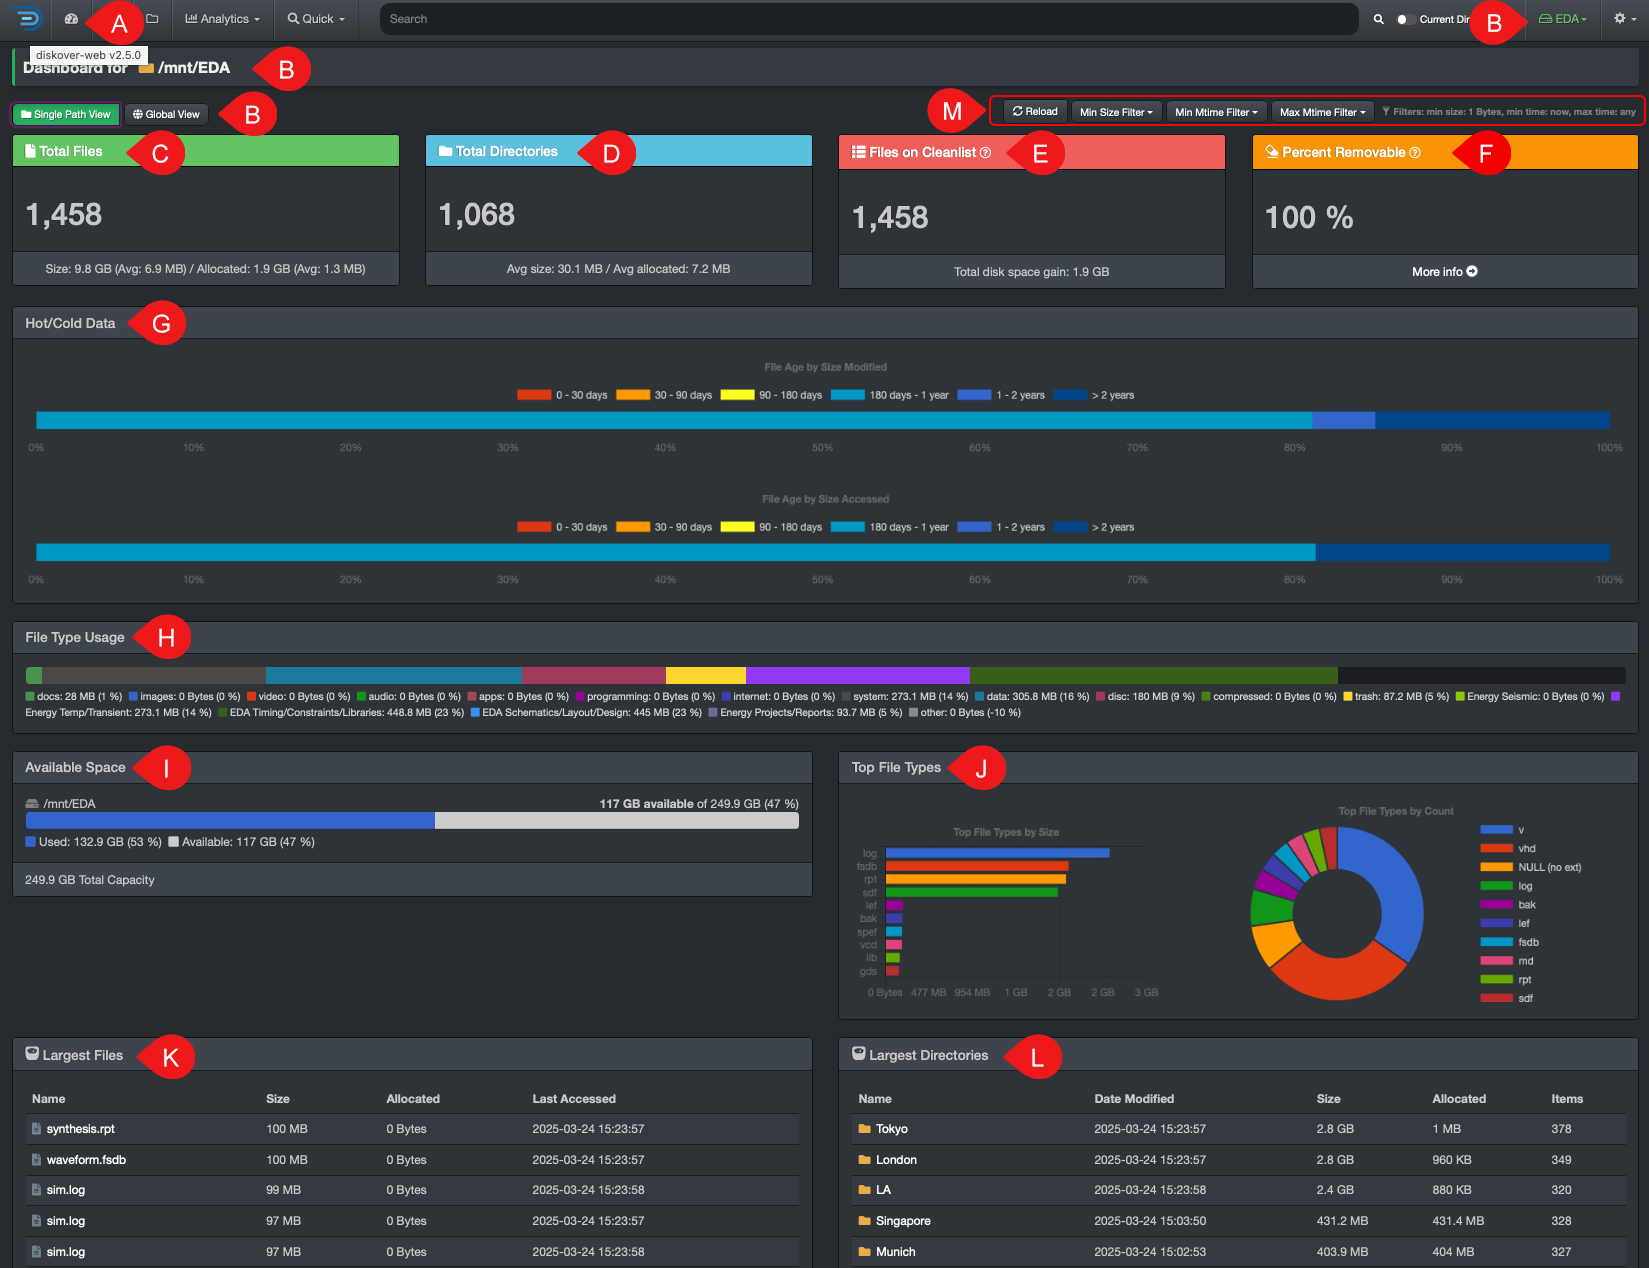Click the 'Items' column header in Largest Directories
Image resolution: width=1649 pixels, height=1268 pixels.
tap(1567, 1099)
